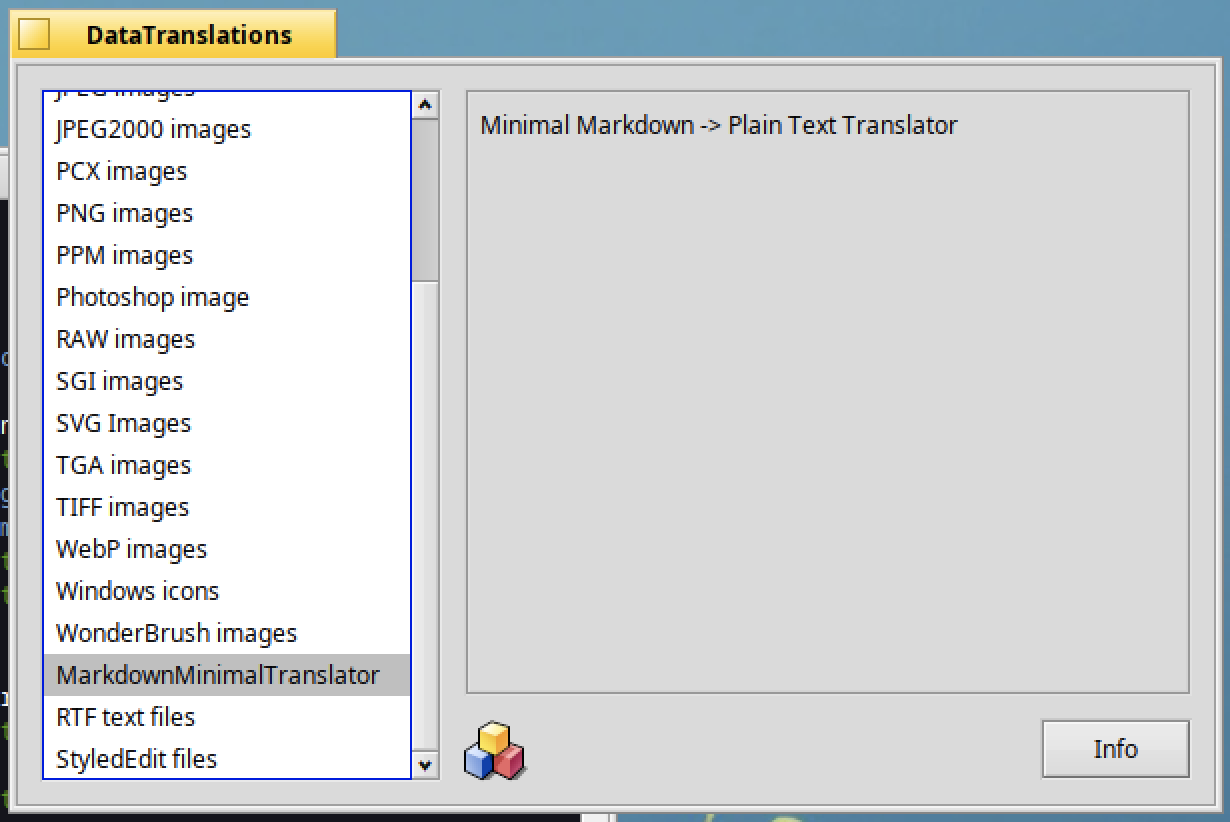The image size is (1230, 822).
Task: Select the RTF text files entry
Action: pyautogui.click(x=125, y=718)
